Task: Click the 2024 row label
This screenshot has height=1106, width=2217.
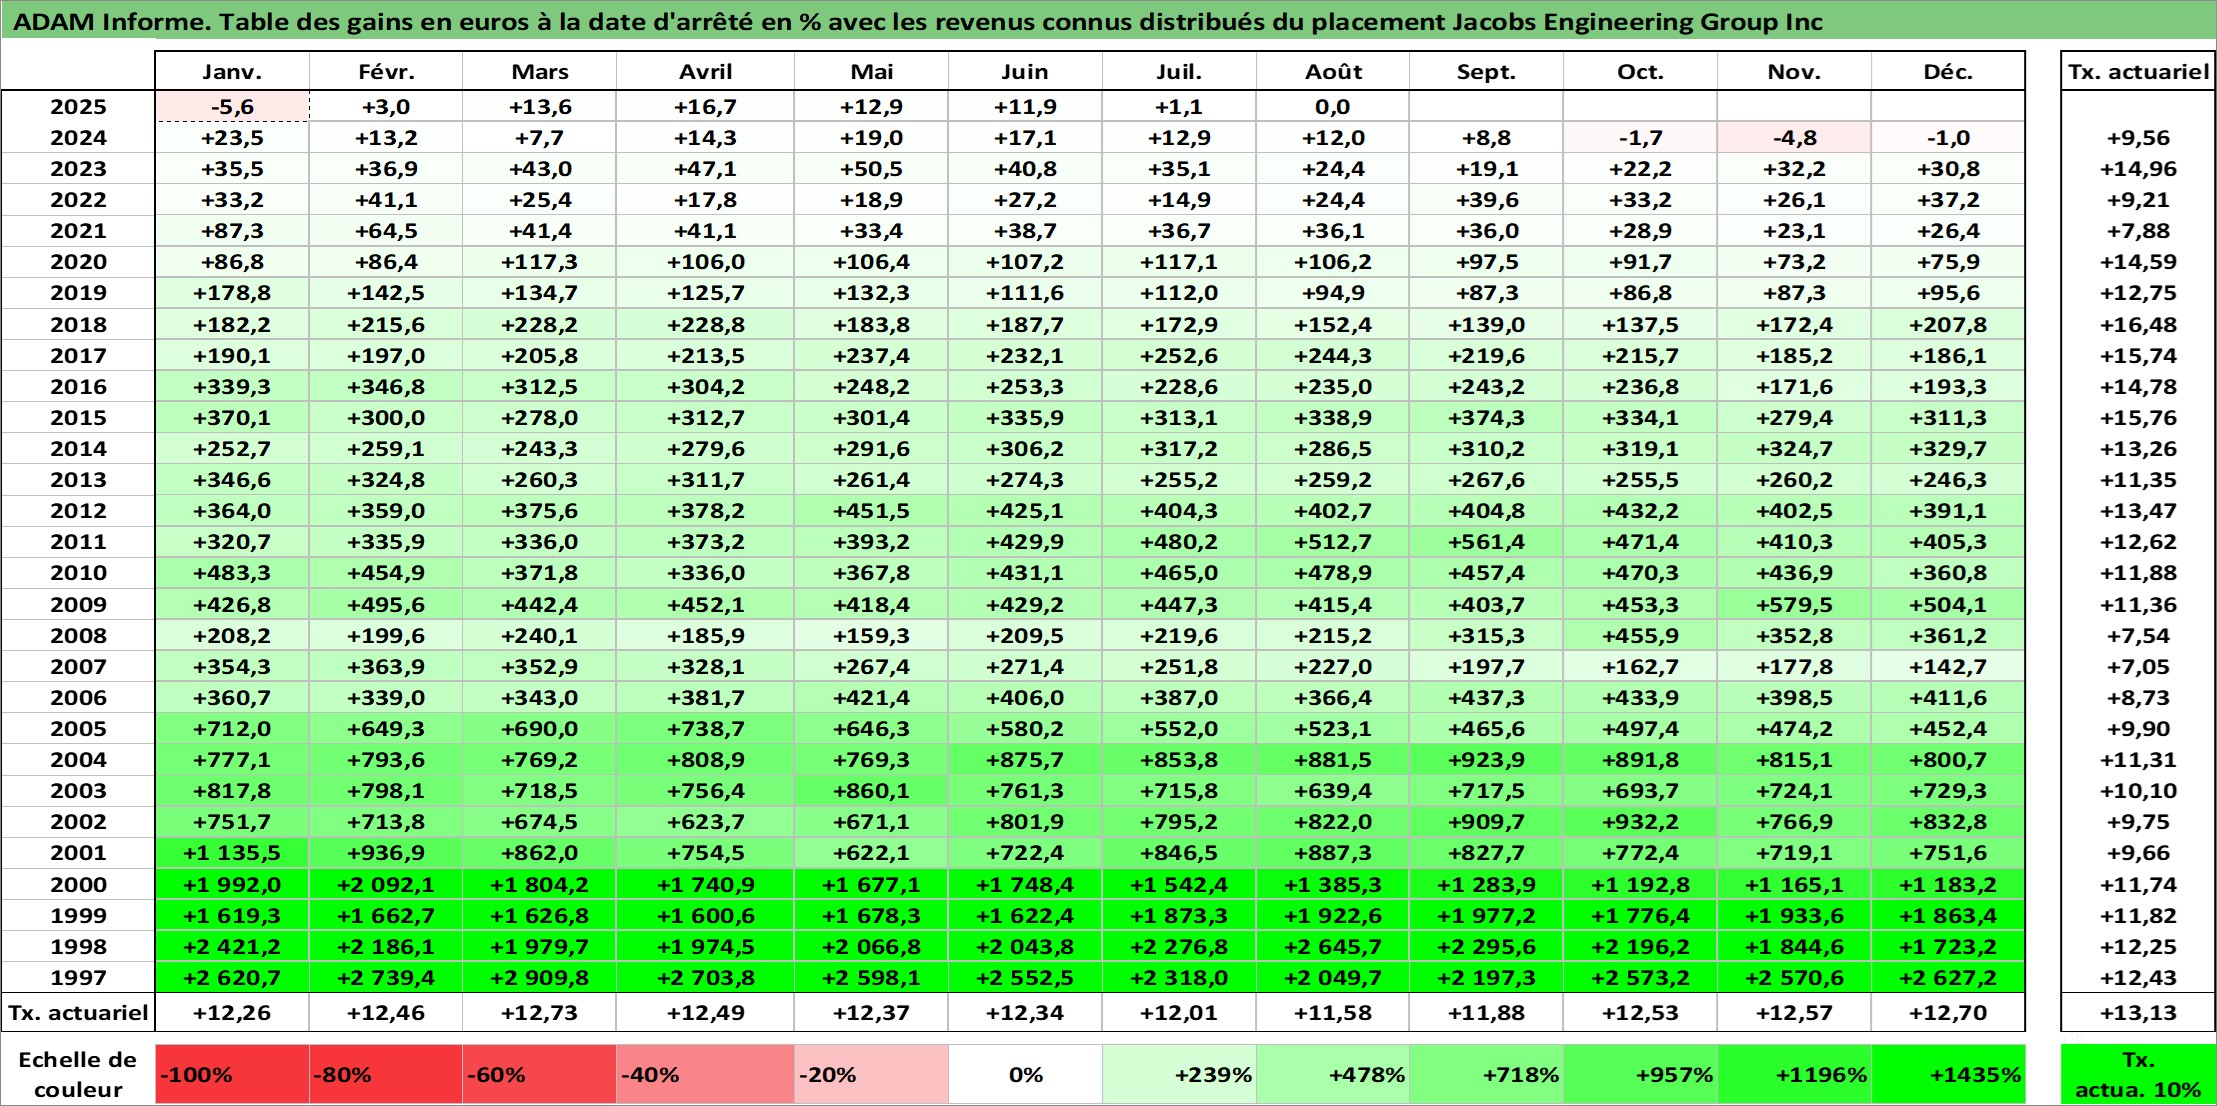Action: [x=78, y=137]
